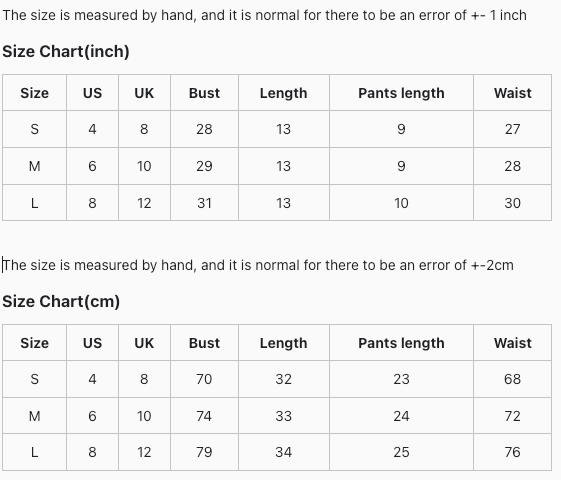The height and width of the screenshot is (480, 561).
Task: Click Length value 33 in cm table
Action: [x=283, y=416]
